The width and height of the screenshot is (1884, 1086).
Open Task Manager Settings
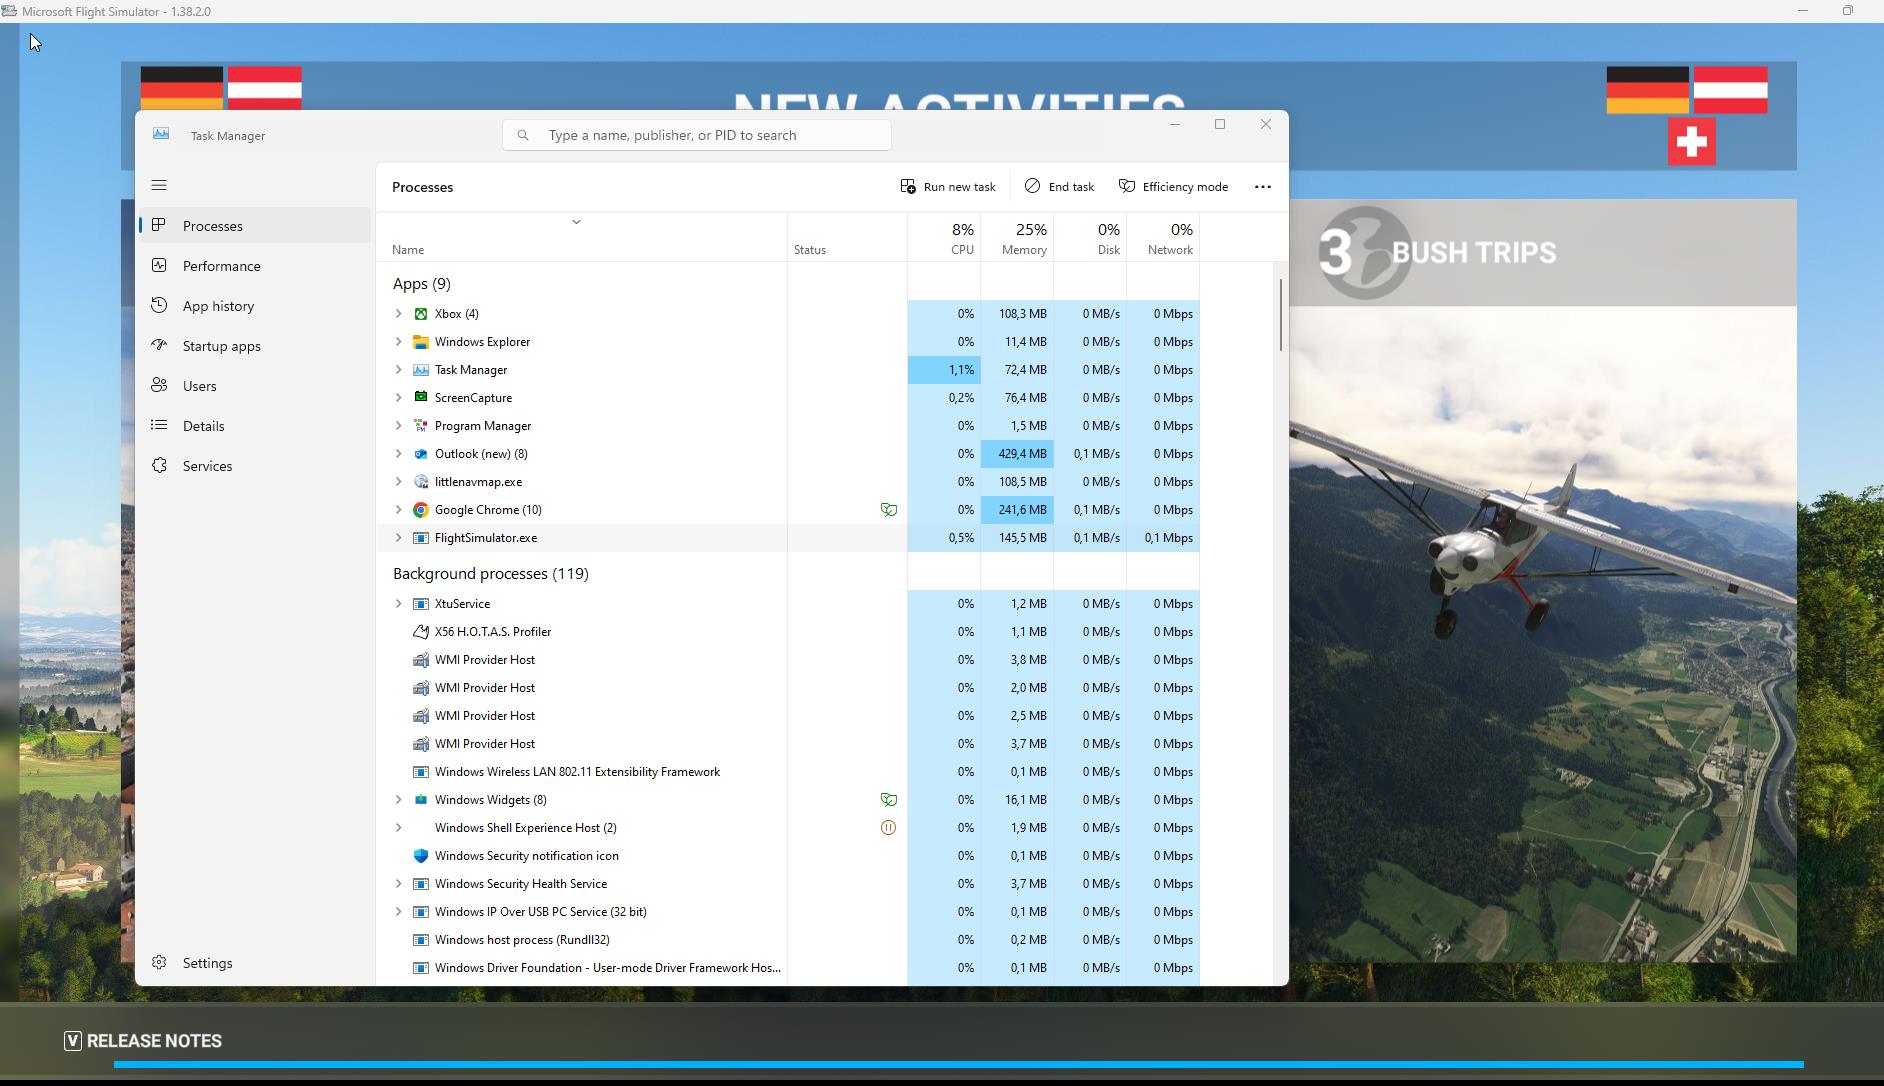[207, 962]
